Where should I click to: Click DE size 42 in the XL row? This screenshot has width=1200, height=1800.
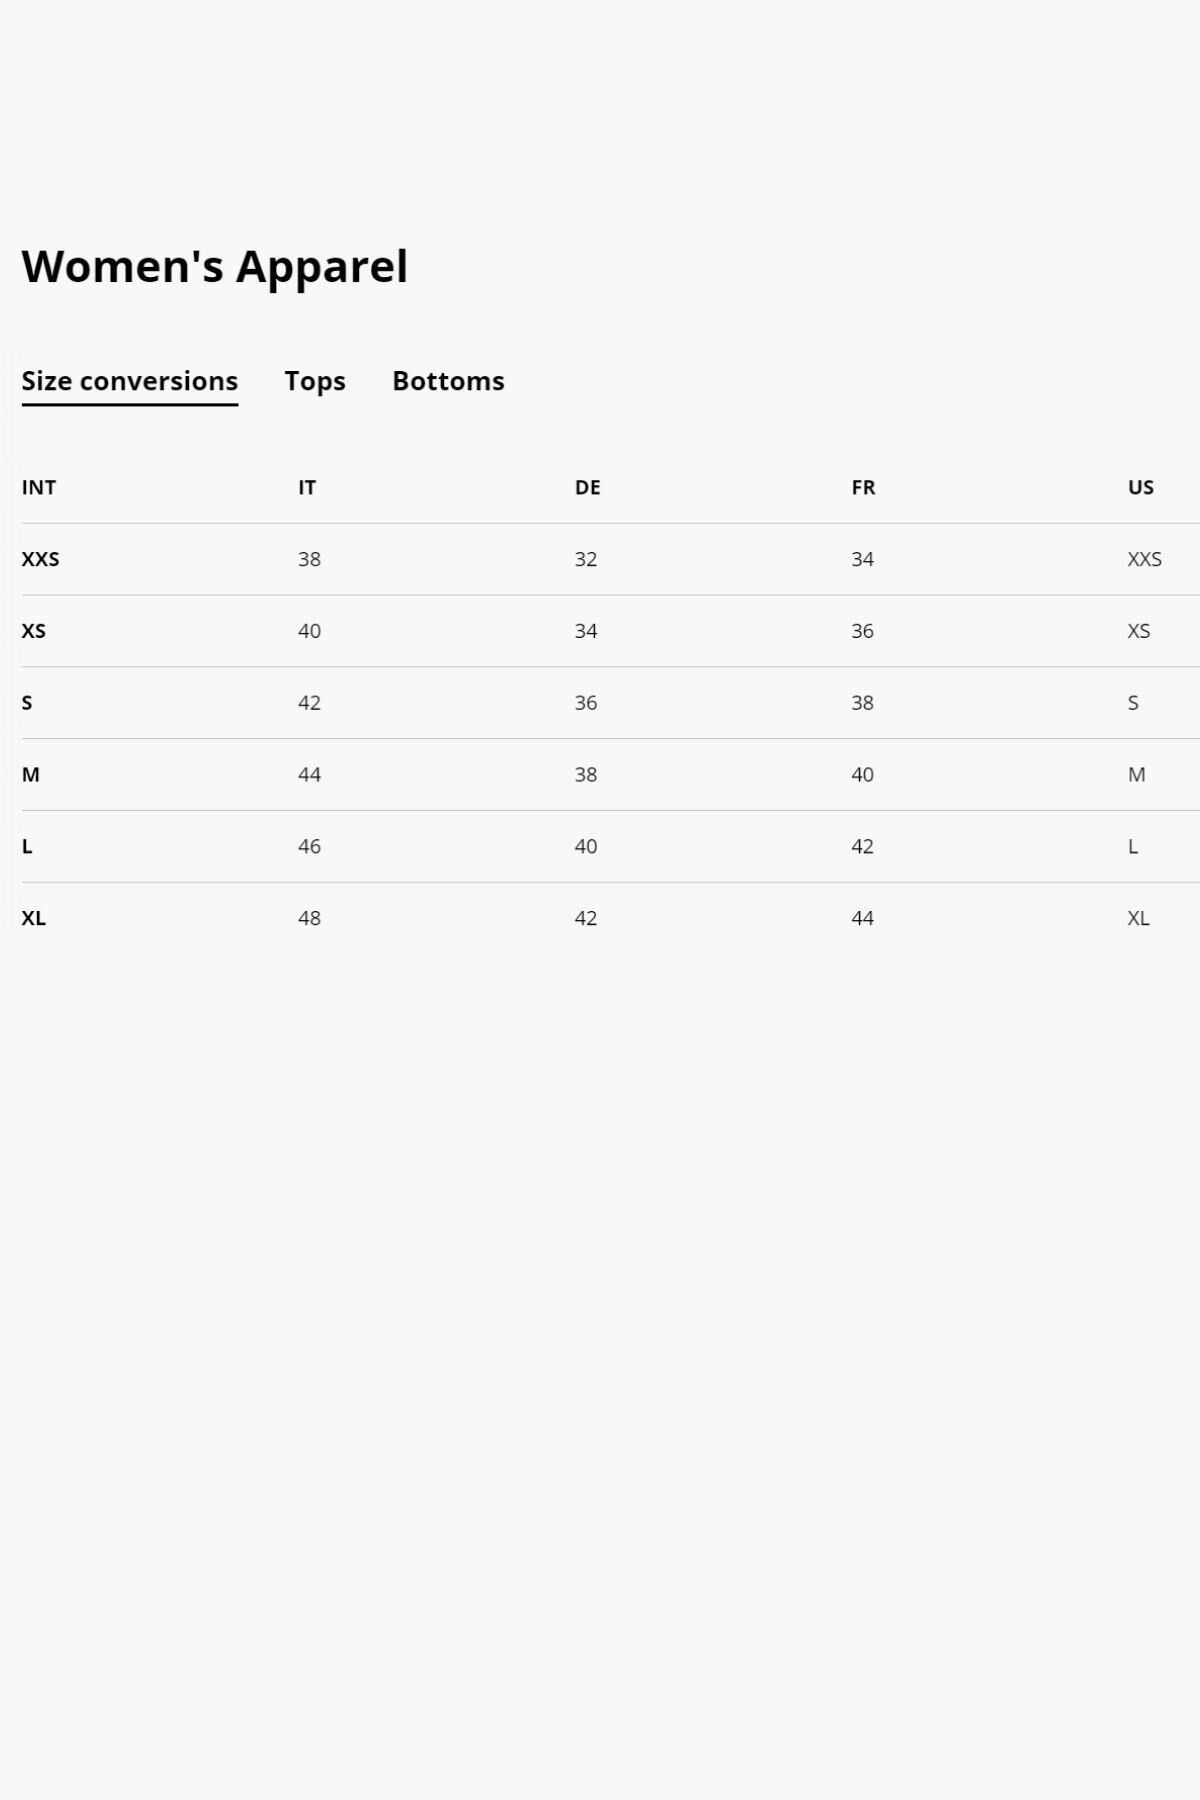click(x=586, y=918)
